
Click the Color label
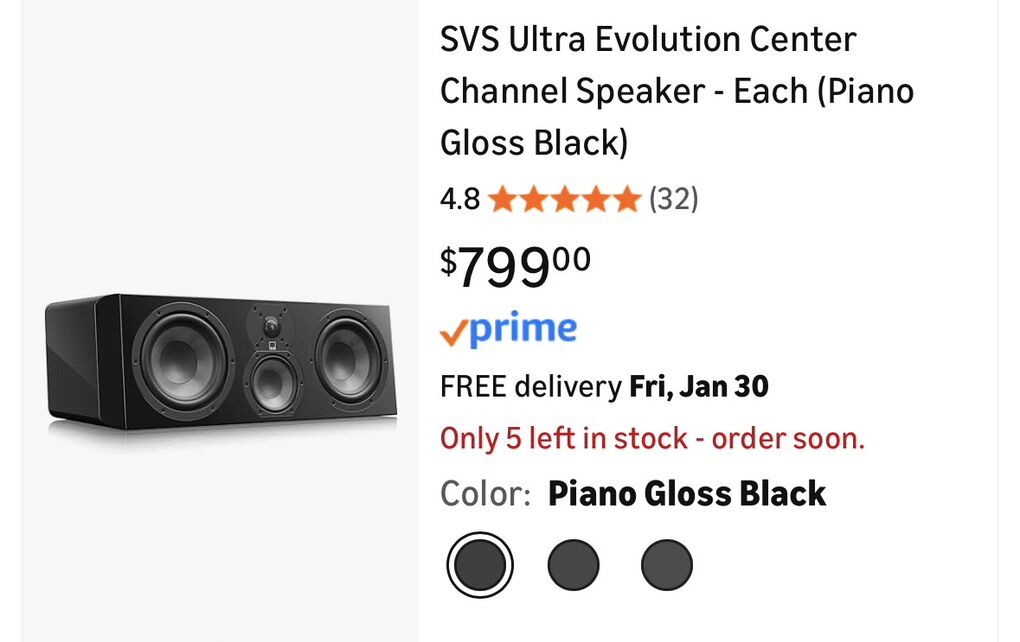pos(485,494)
